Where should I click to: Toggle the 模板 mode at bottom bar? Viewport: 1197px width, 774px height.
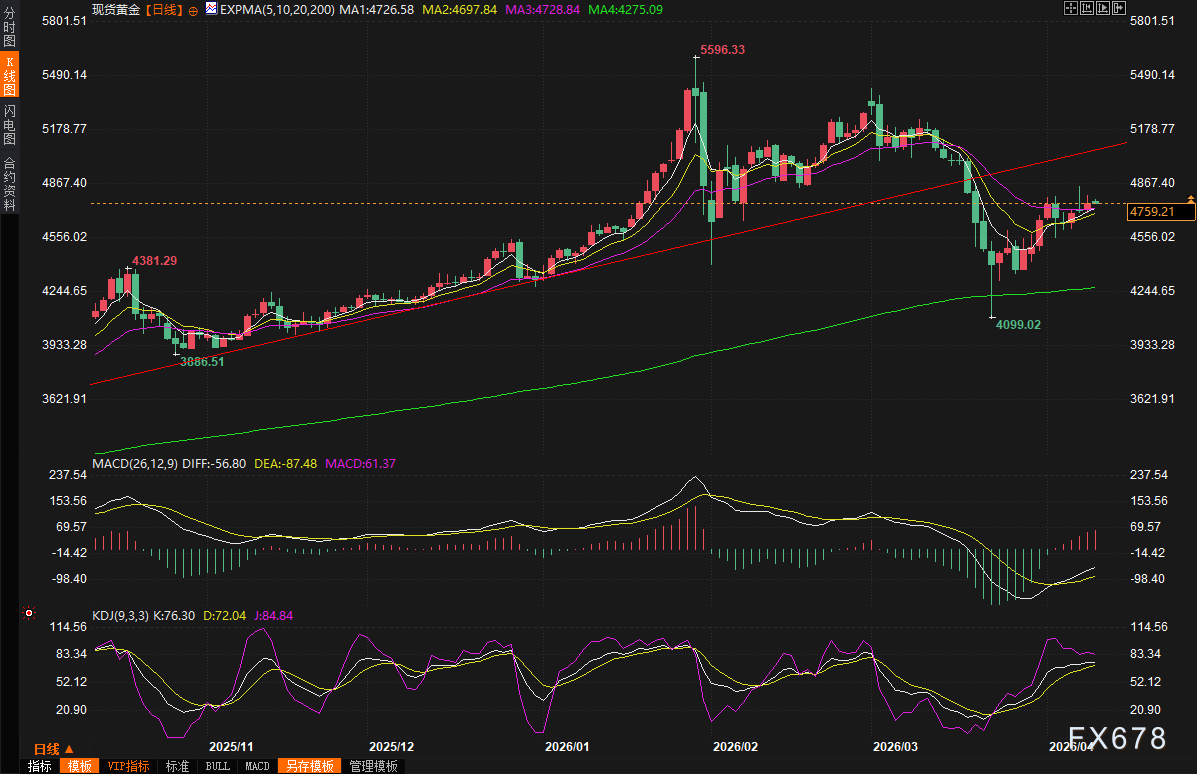tap(79, 766)
